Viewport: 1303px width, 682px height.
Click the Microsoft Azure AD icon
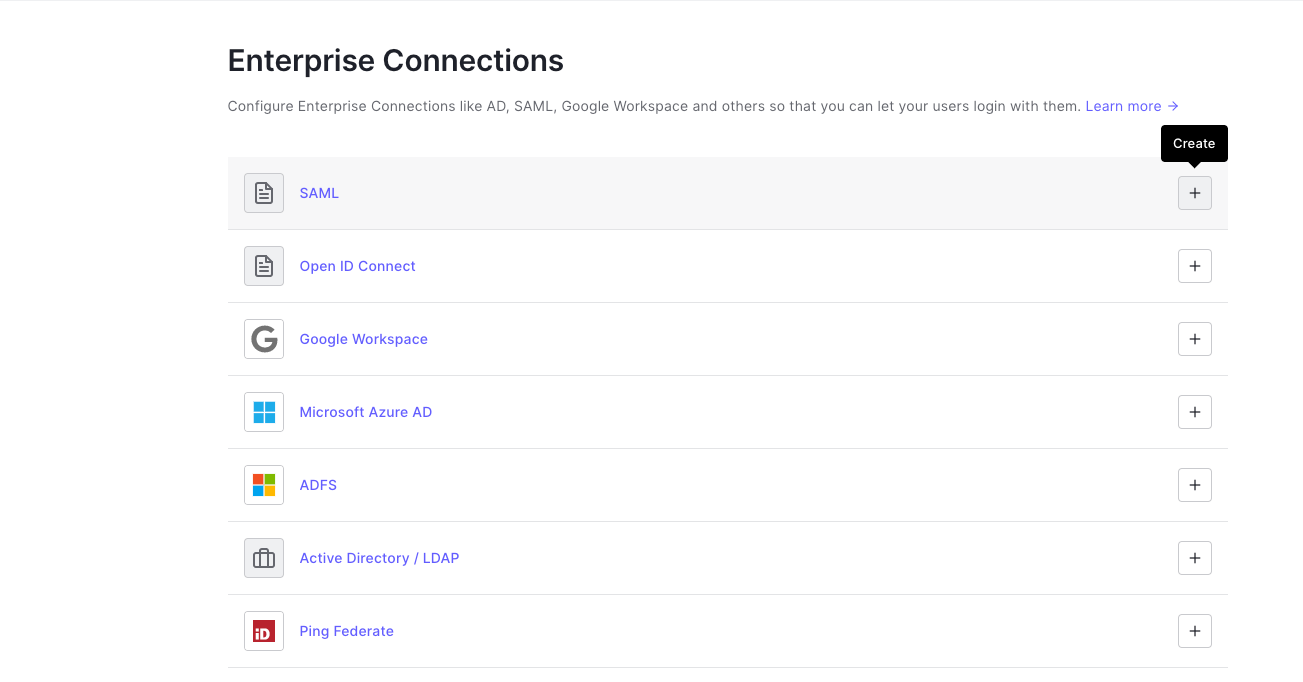coord(264,411)
